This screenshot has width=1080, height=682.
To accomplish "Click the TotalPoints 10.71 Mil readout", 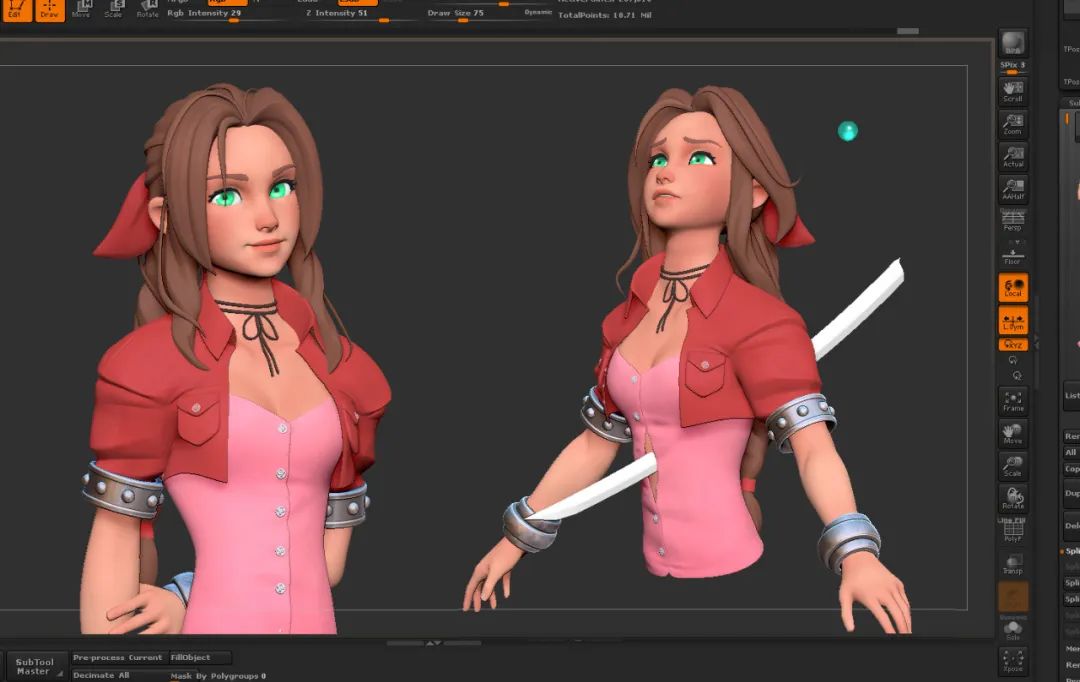I will (x=604, y=14).
